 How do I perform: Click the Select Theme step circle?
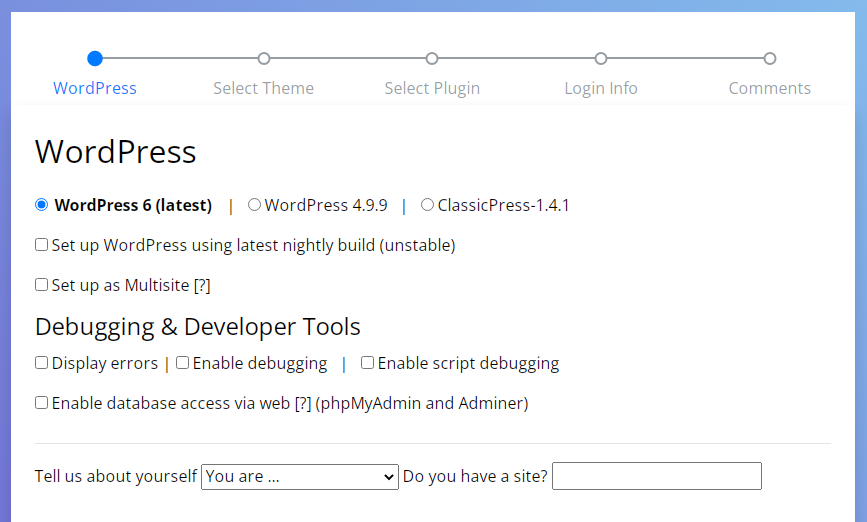[264, 58]
